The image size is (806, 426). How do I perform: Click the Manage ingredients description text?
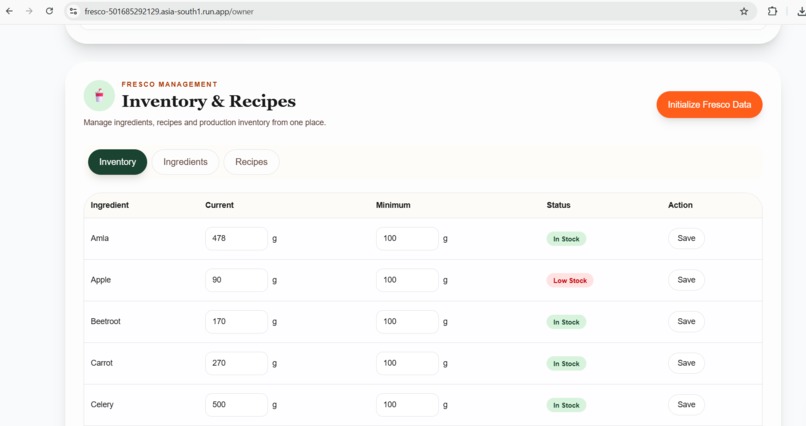(205, 123)
